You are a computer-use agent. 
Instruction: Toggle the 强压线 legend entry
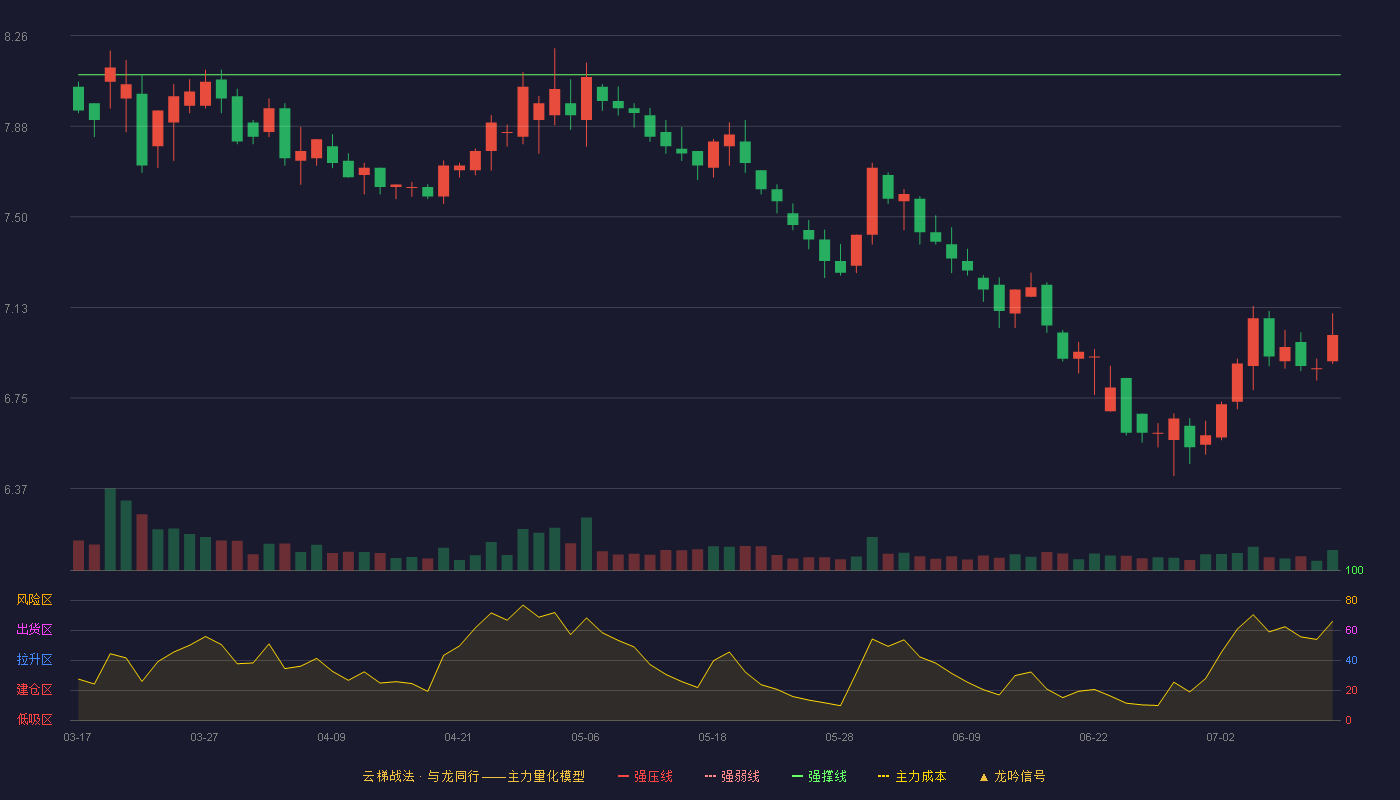[645, 776]
